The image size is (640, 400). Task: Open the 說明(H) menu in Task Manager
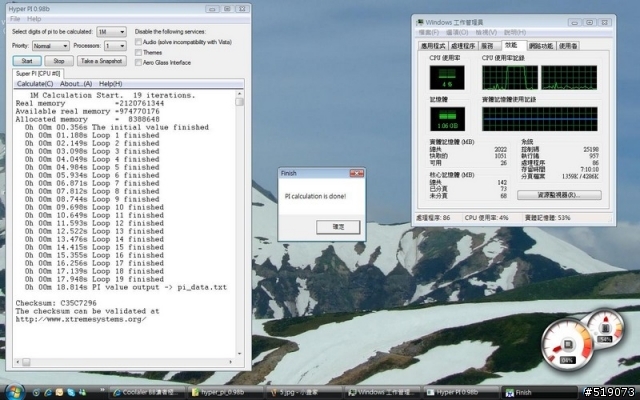pyautogui.click(x=515, y=32)
